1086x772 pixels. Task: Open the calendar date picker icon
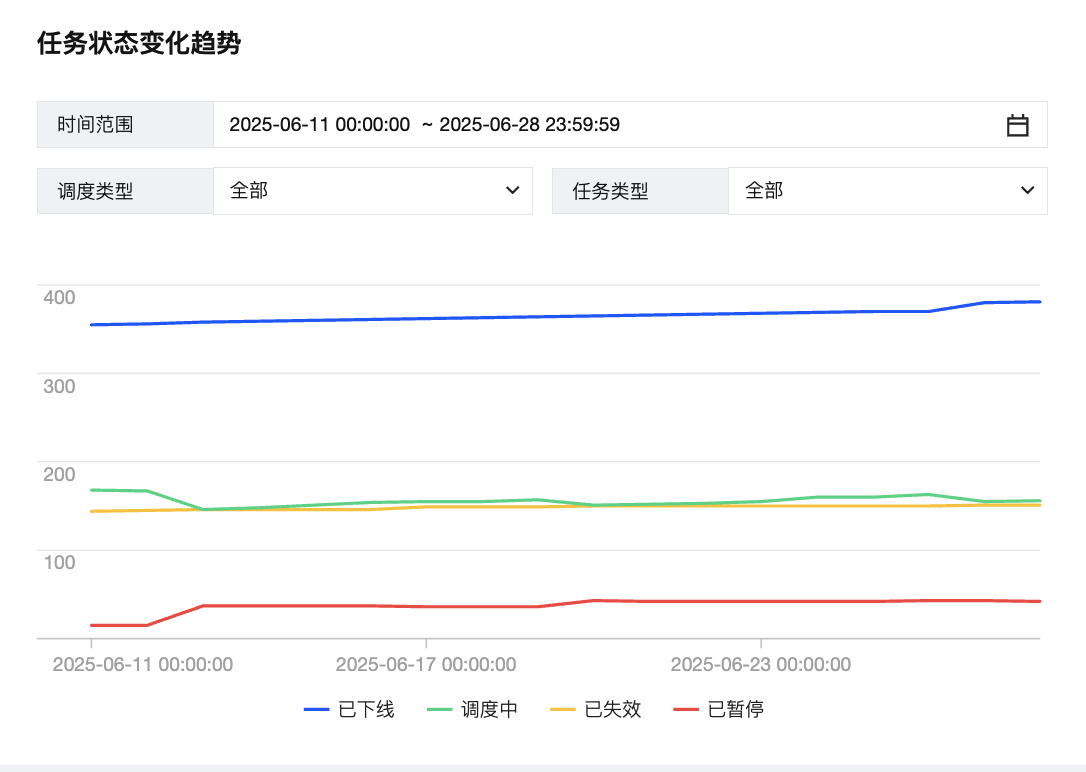pyautogui.click(x=1017, y=125)
